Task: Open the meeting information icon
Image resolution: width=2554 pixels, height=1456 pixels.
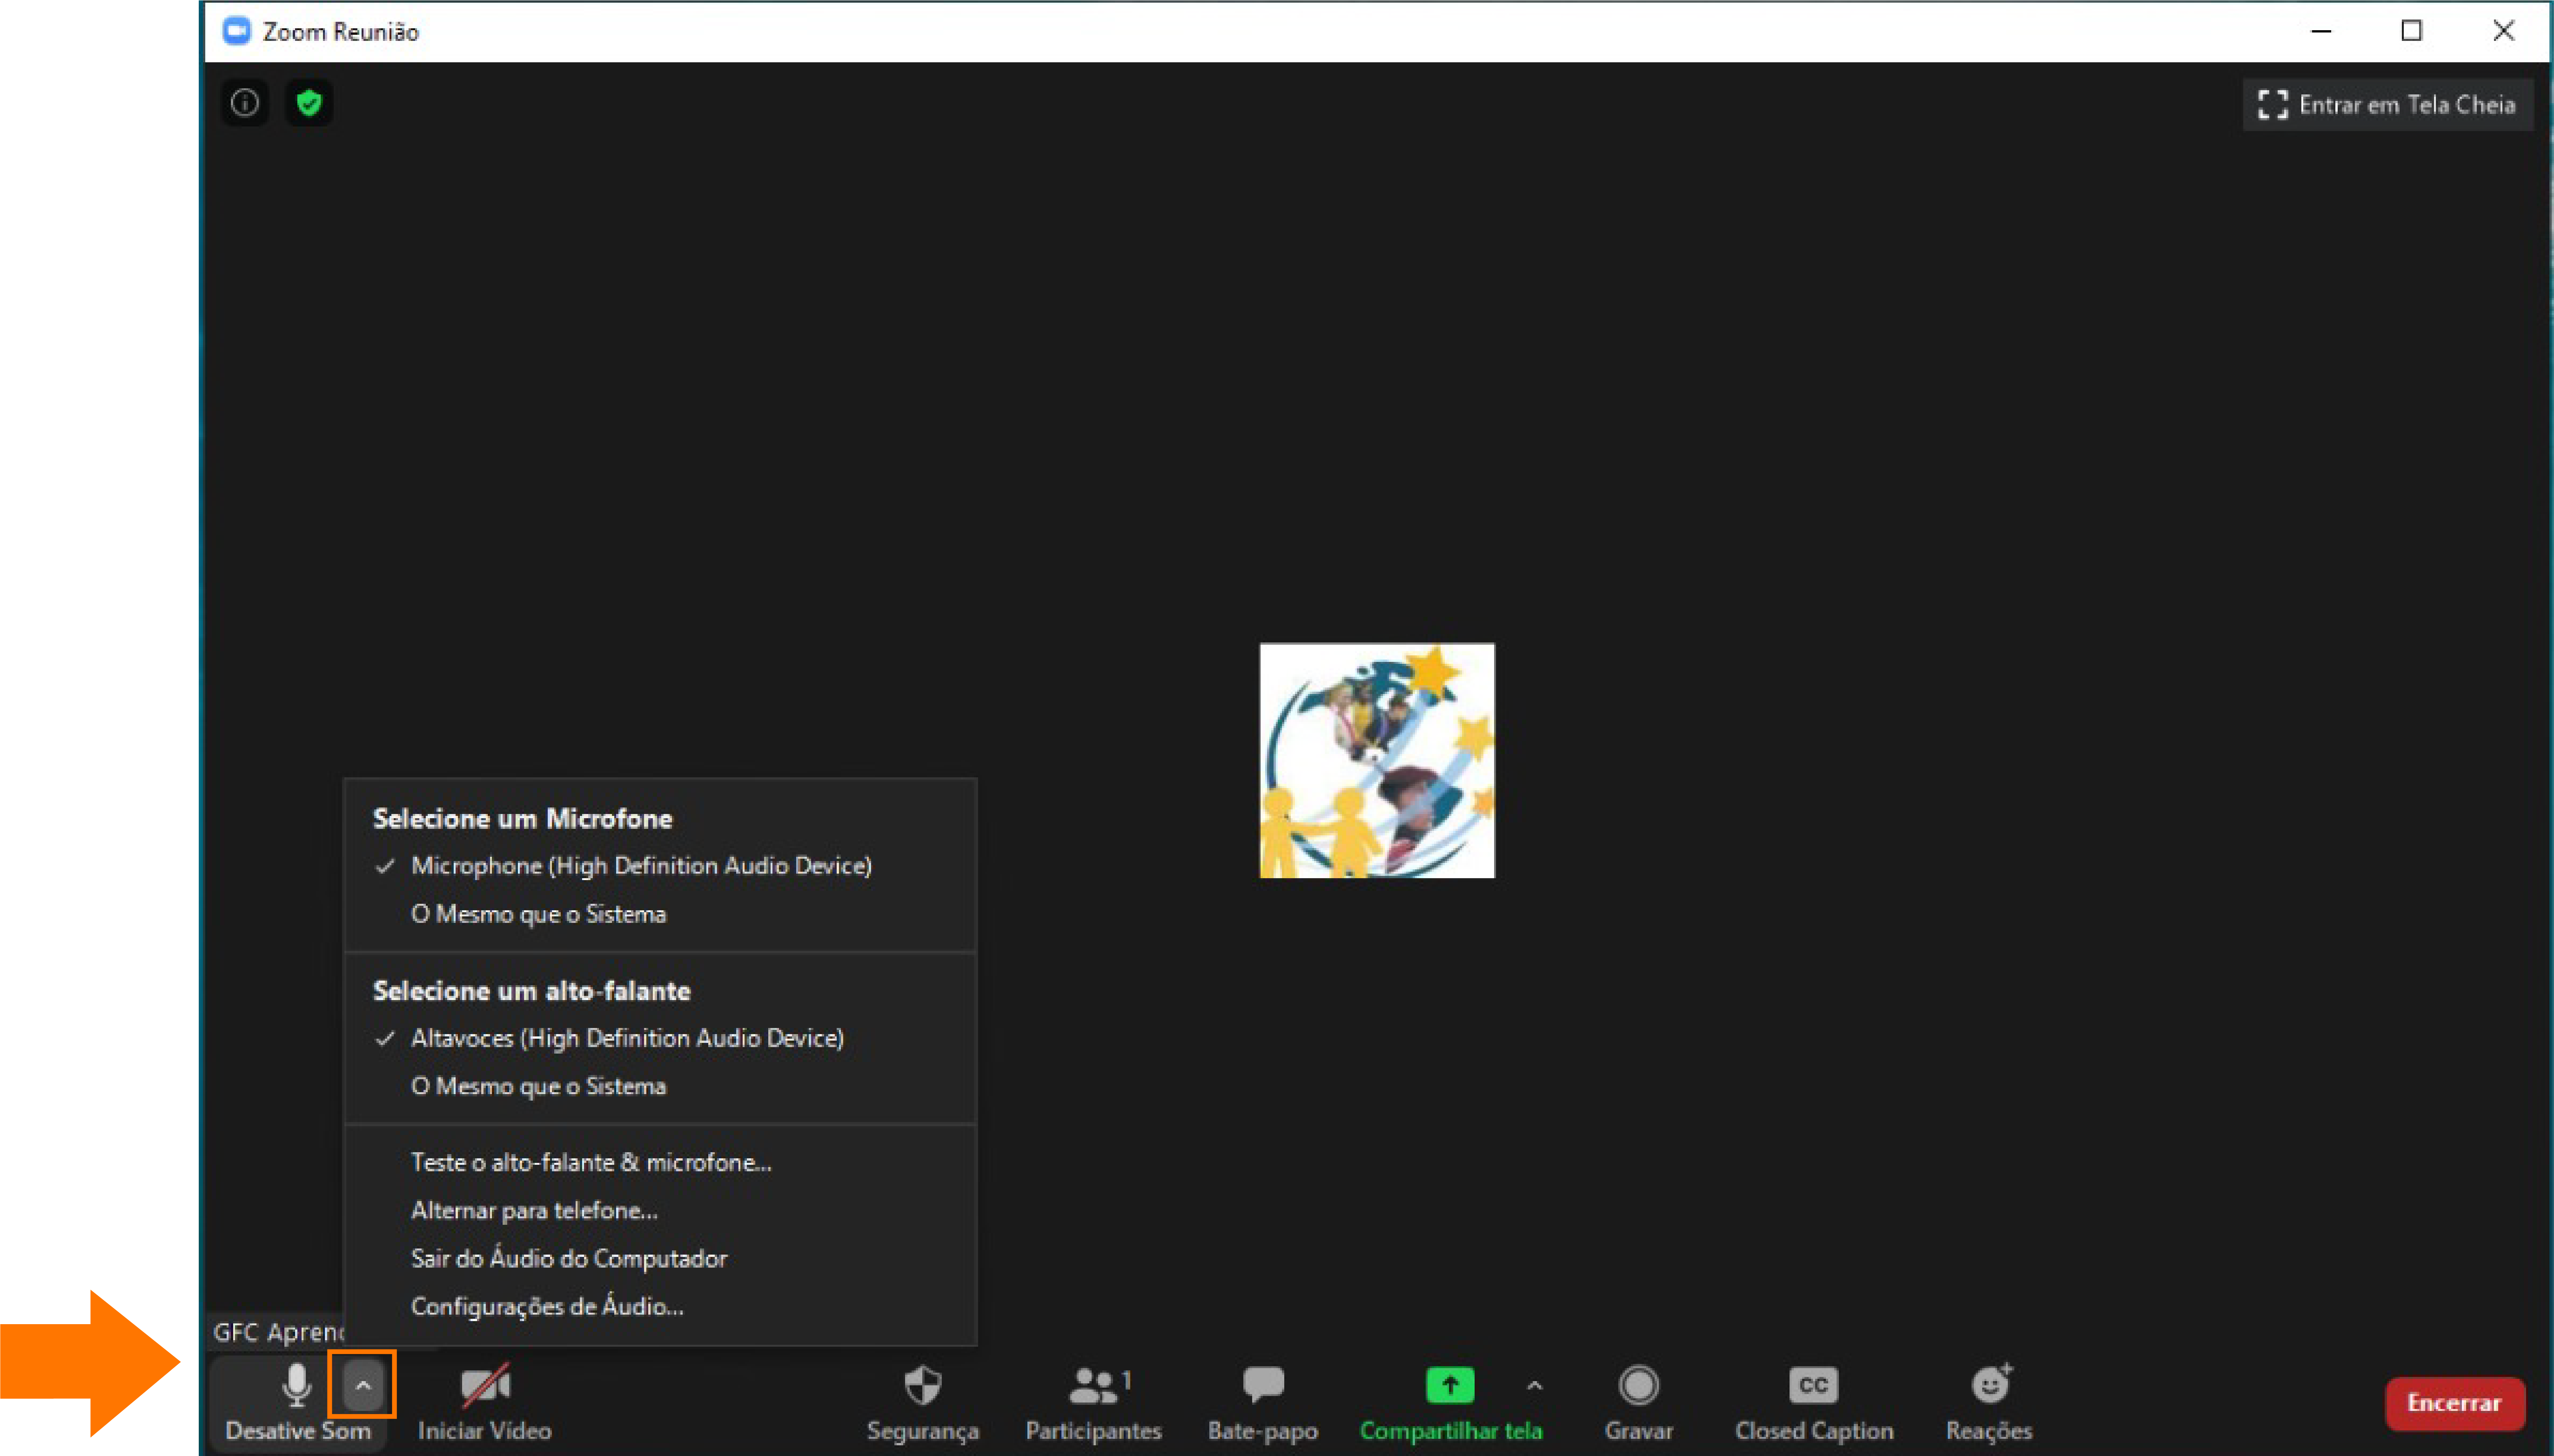Action: point(245,103)
